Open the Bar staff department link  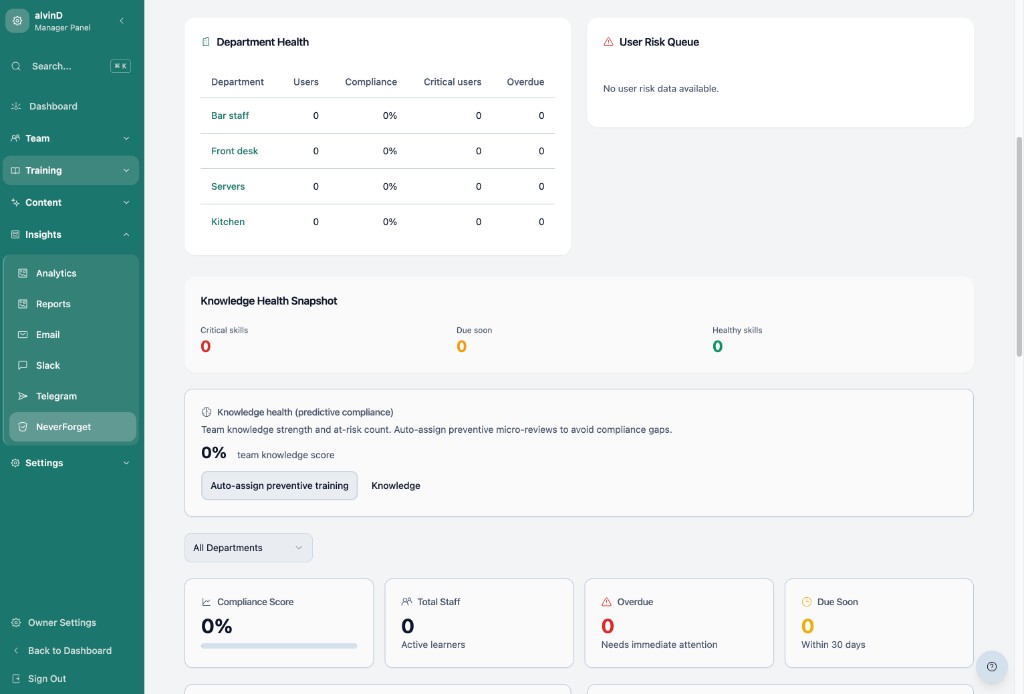click(x=230, y=115)
